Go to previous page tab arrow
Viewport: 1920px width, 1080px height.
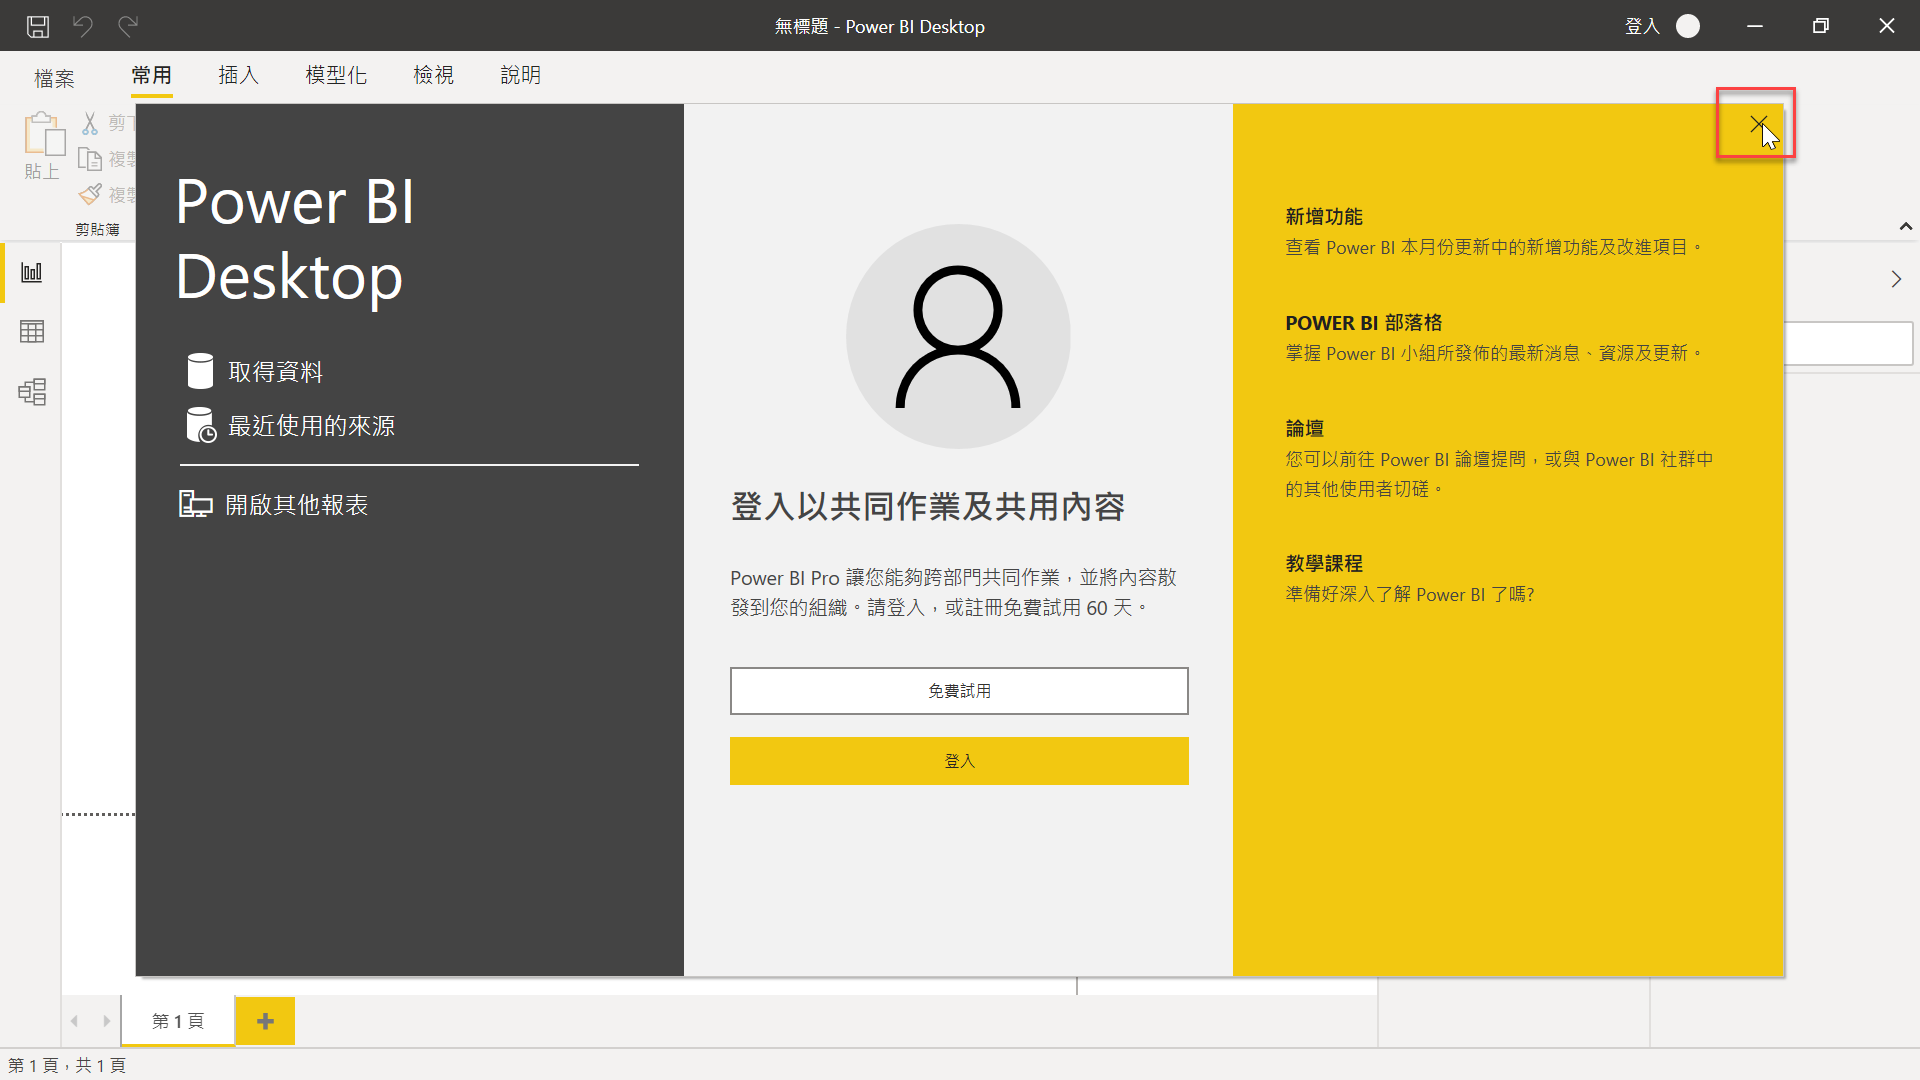[75, 1021]
